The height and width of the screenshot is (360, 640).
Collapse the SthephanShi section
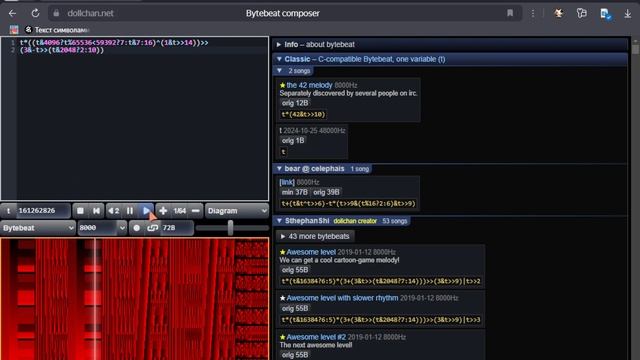tap(342, 221)
